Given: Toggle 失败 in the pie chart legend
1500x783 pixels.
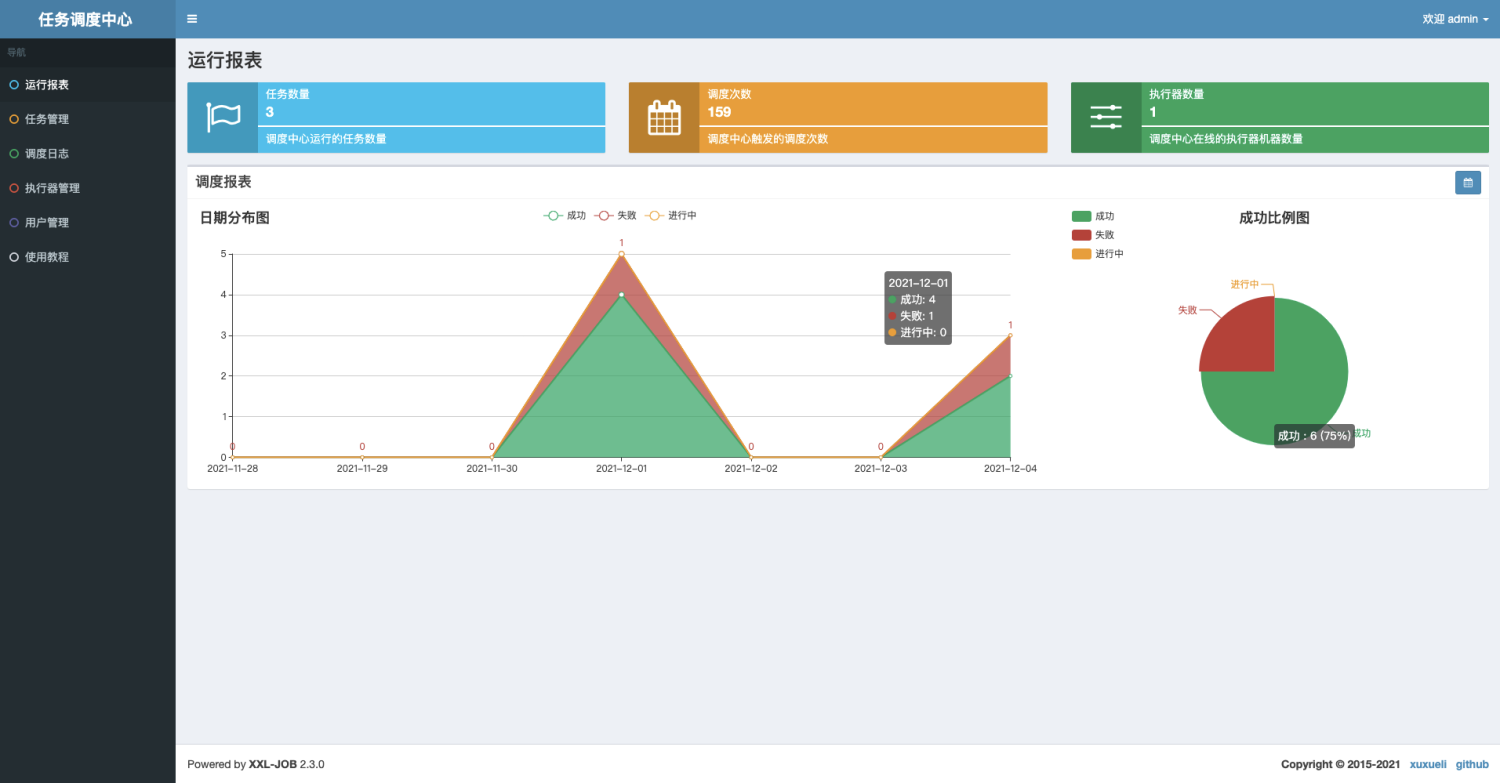Looking at the screenshot, I should tap(1093, 235).
